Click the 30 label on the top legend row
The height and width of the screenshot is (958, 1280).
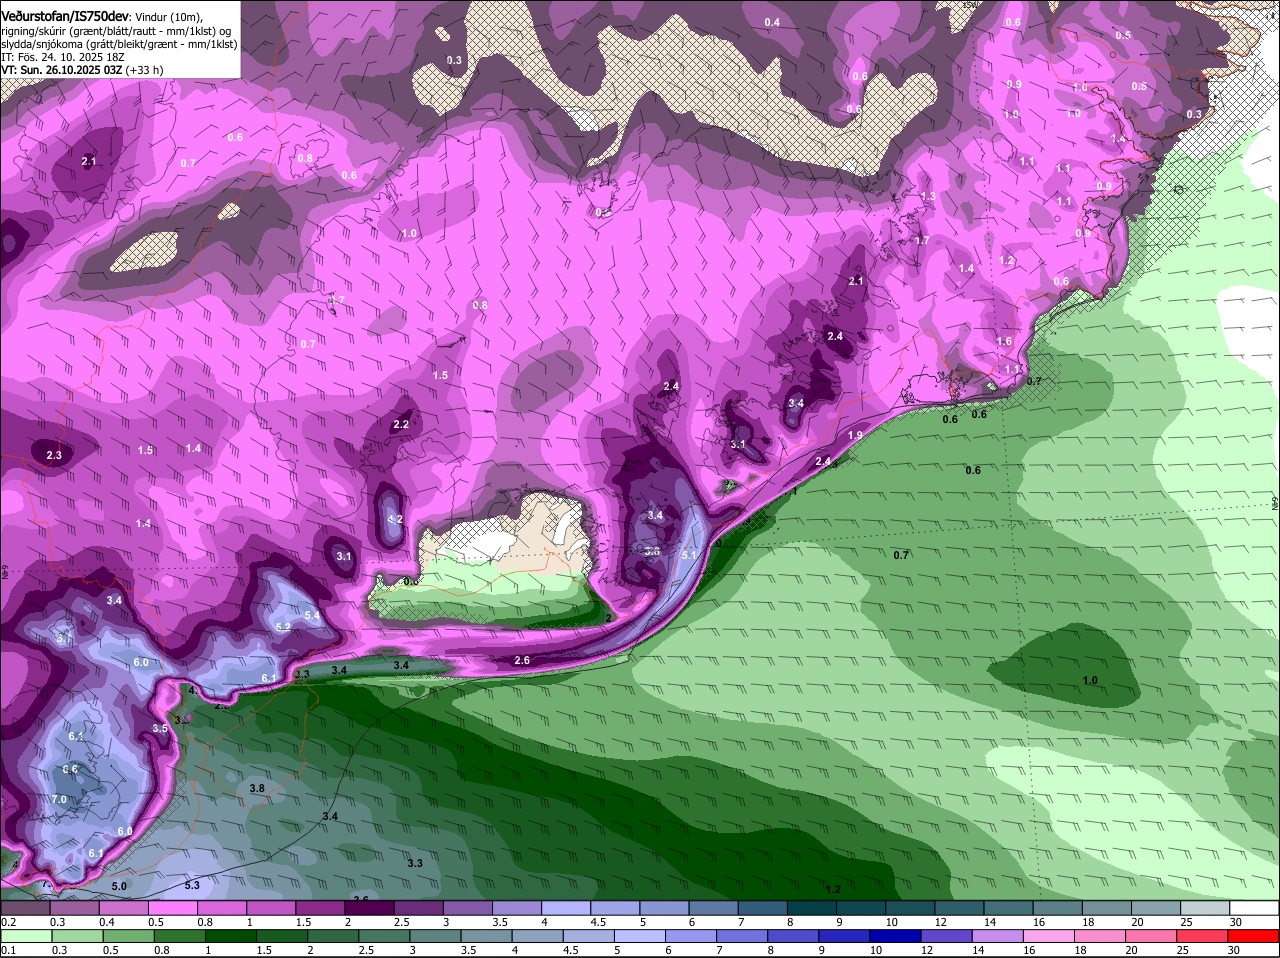[x=1235, y=922]
